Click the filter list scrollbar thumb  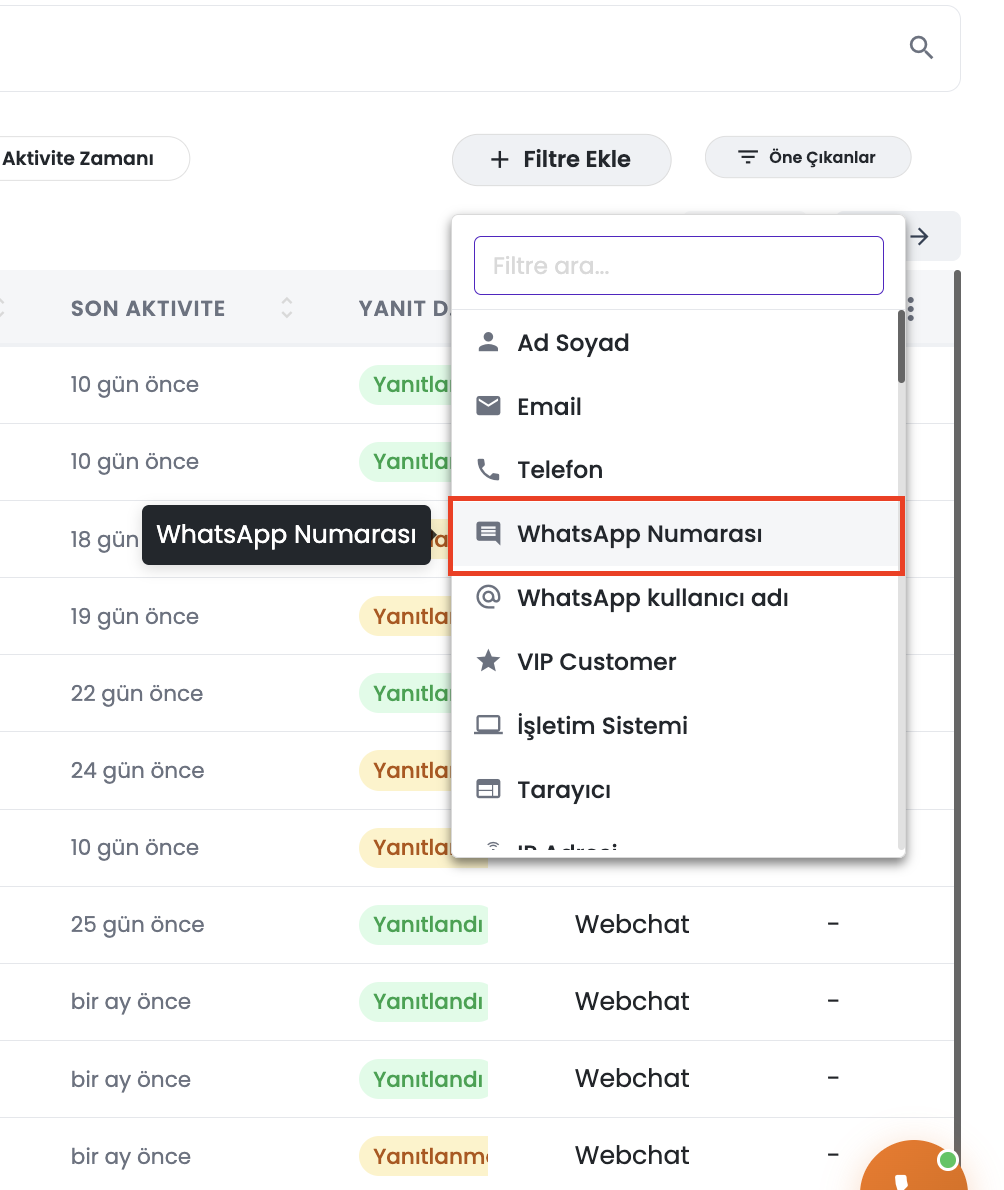click(901, 347)
